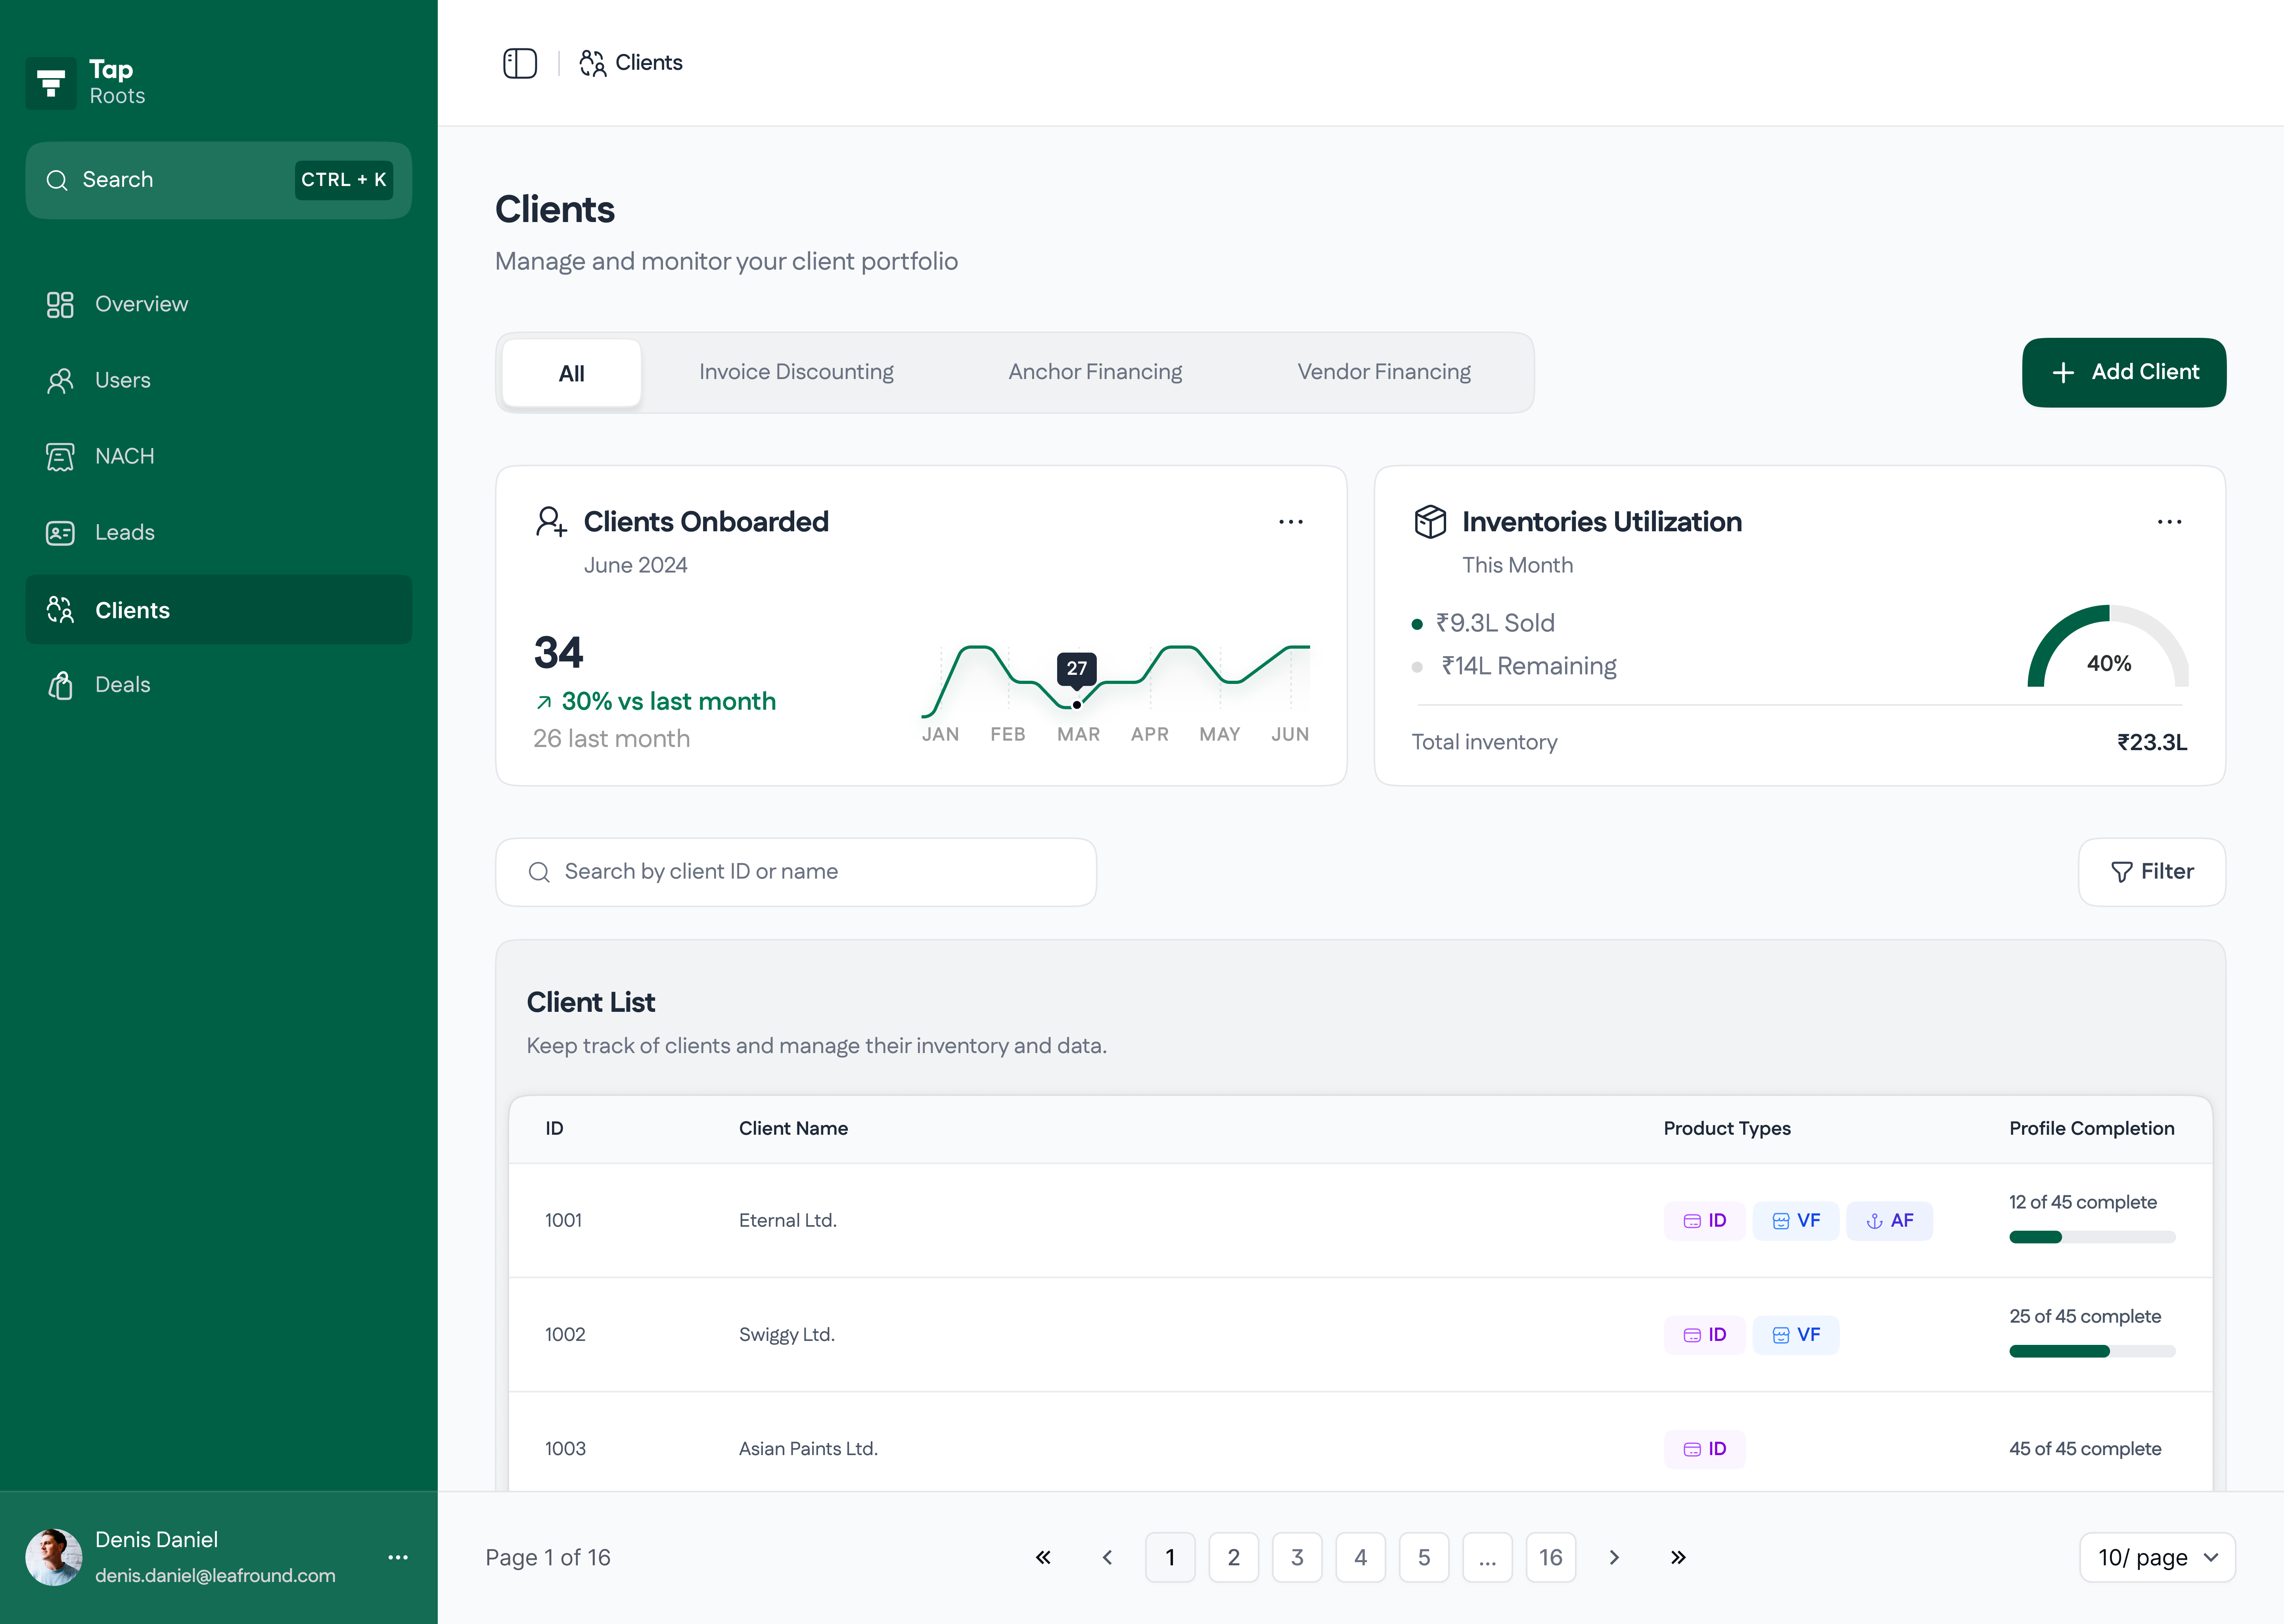Go to previous page arrow
Viewport: 2284px width, 1624px height.
pos(1107,1557)
